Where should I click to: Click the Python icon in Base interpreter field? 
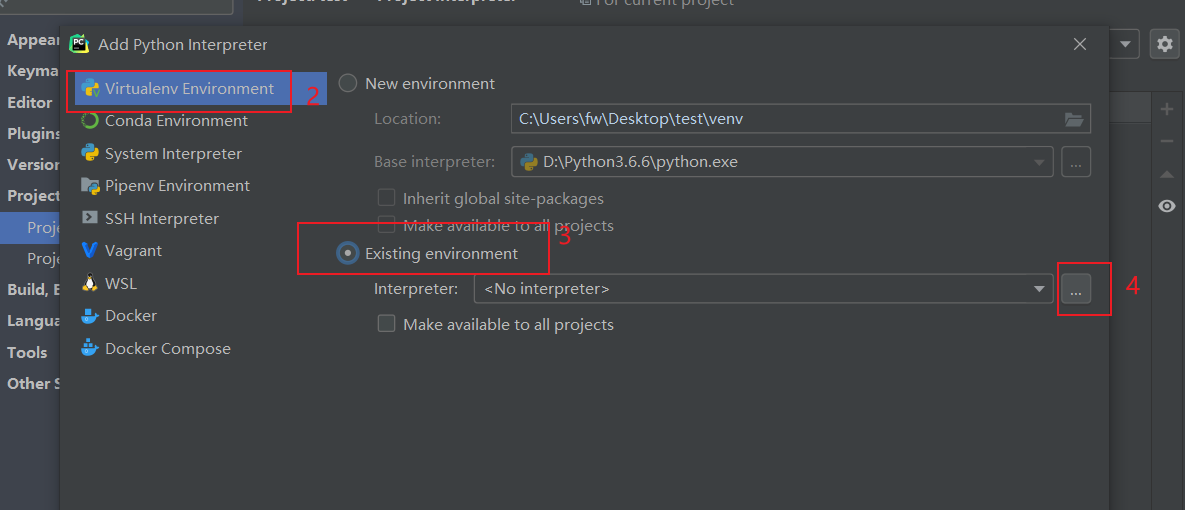pos(528,162)
